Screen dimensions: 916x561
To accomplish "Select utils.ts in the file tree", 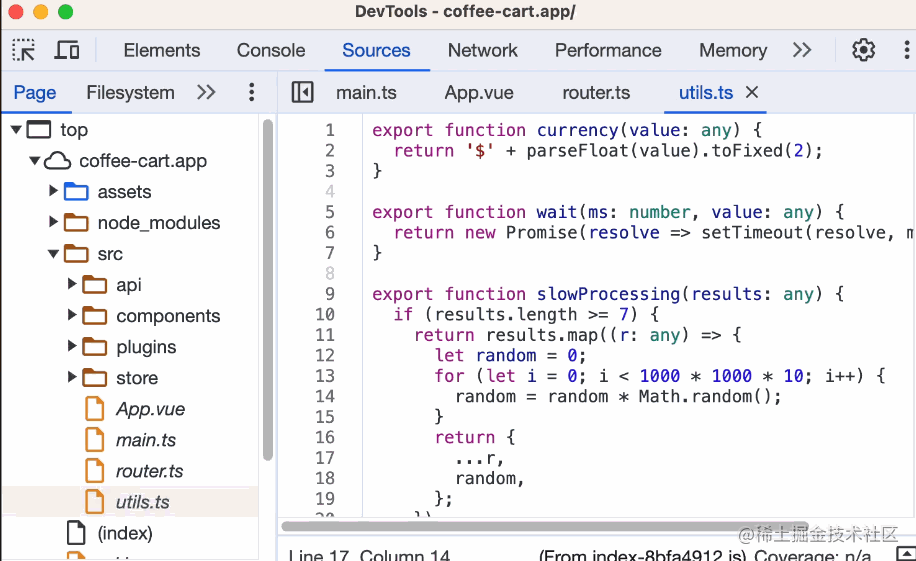I will pos(143,502).
